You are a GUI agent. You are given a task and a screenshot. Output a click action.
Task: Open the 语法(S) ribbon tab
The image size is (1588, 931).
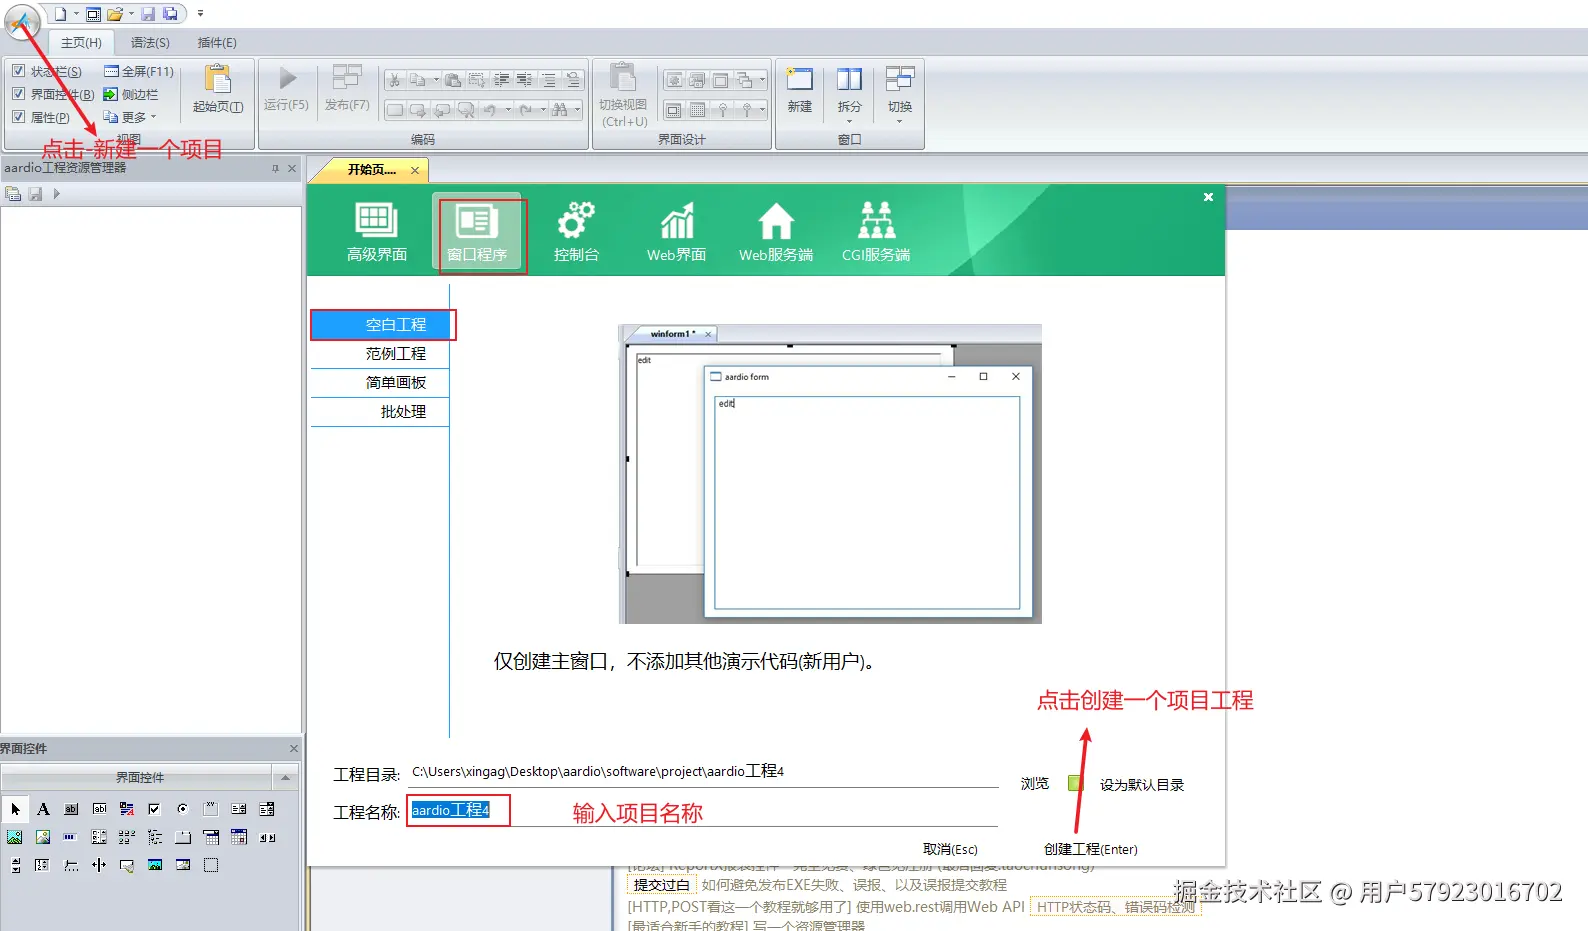[150, 43]
